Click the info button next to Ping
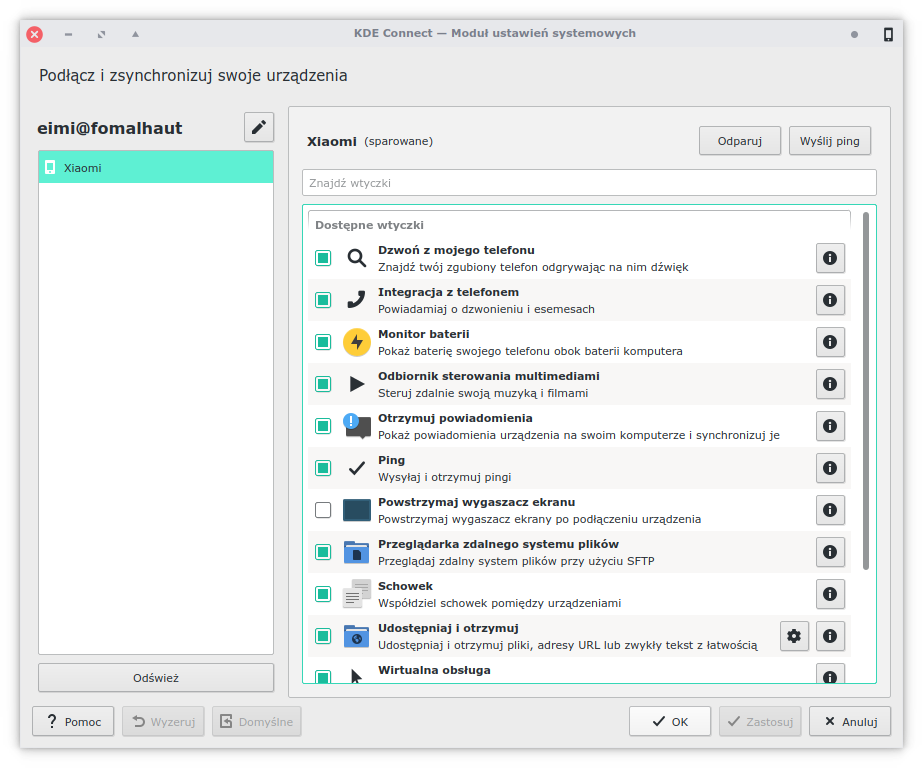923x768 pixels. [830, 468]
